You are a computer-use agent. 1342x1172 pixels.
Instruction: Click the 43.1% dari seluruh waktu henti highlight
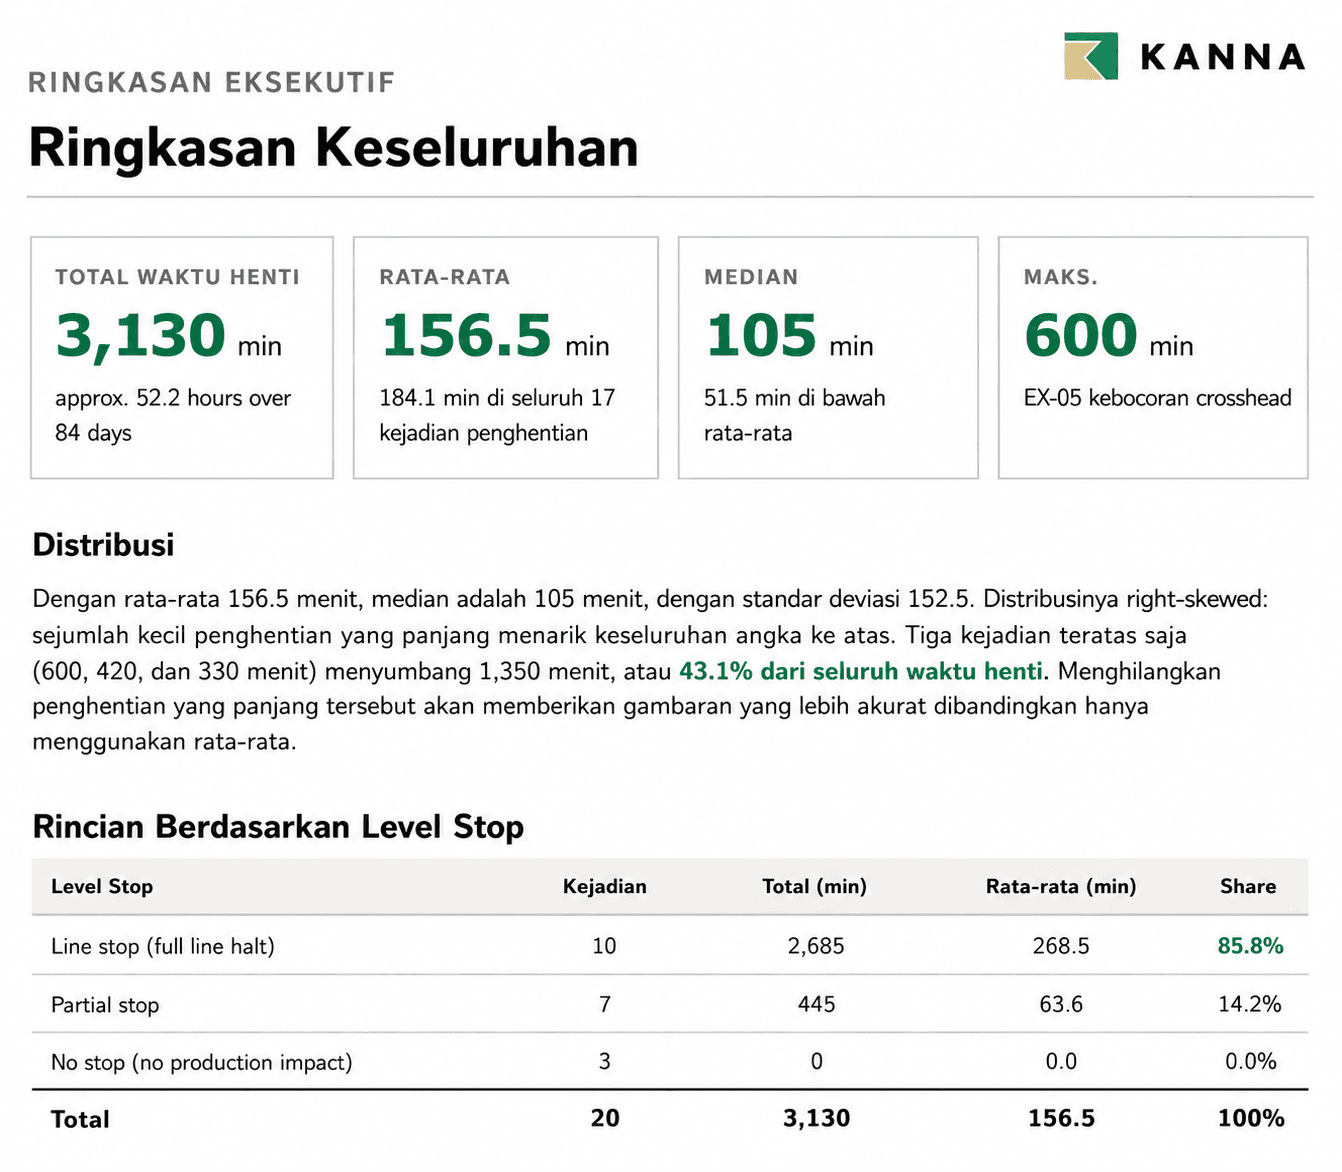click(x=861, y=671)
